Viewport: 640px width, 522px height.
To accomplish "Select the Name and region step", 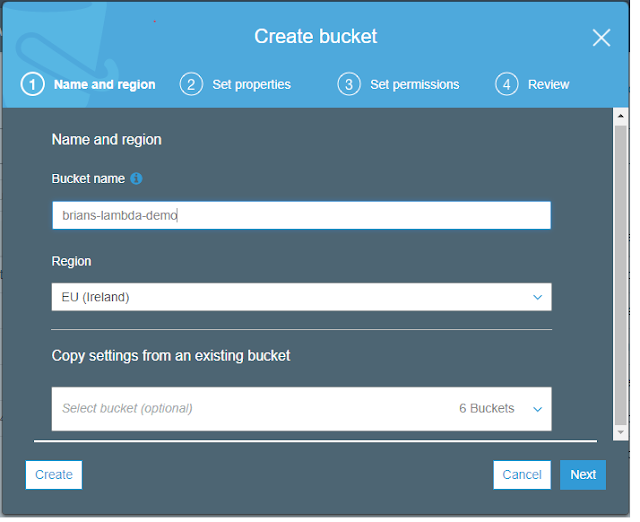I will (104, 84).
